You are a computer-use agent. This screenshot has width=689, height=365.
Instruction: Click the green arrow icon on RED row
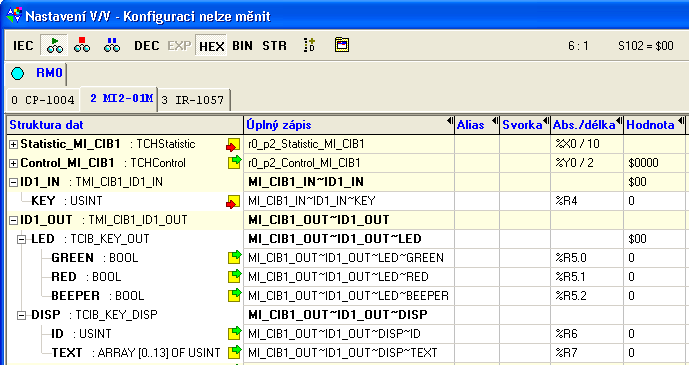pyautogui.click(x=234, y=276)
